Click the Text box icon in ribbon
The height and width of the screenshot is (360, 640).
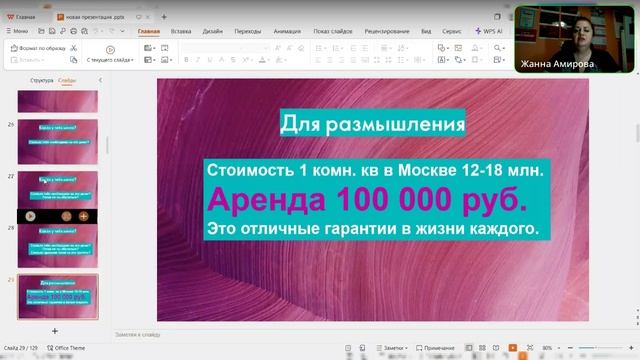[442, 60]
